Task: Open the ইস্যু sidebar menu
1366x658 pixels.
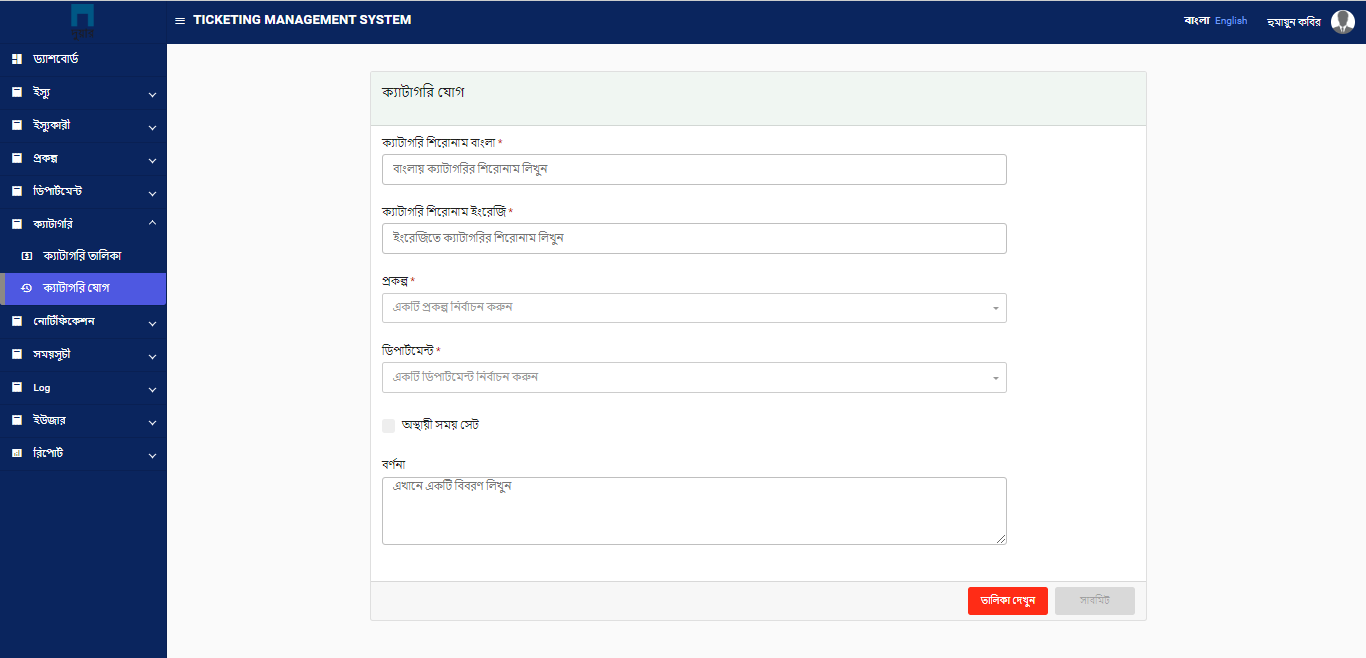Action: 83,92
